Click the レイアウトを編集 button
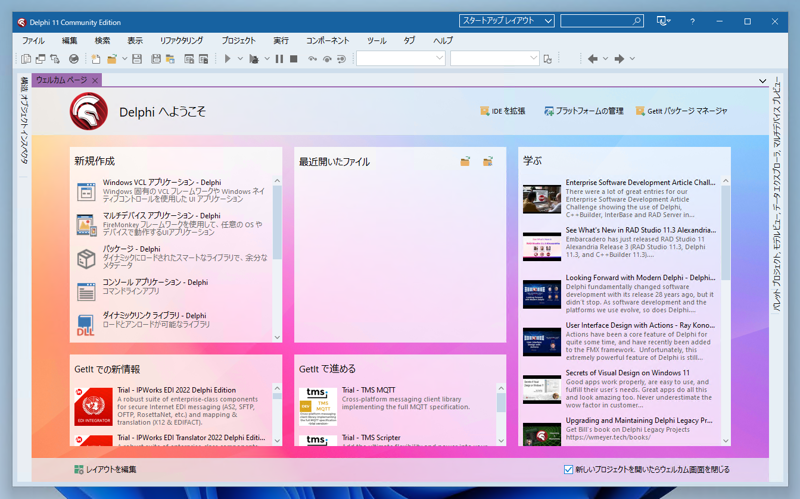The width and height of the screenshot is (800, 499). pos(106,469)
